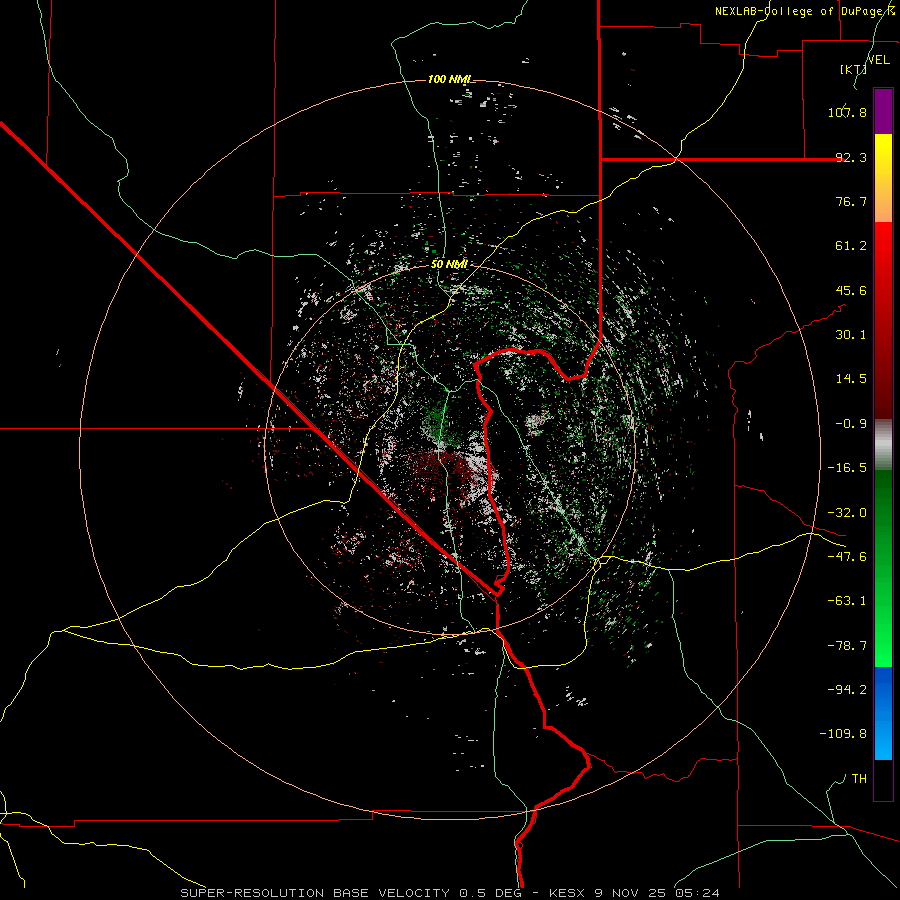Click the 61.2 velocity scale value
Image resolution: width=900 pixels, height=900 pixels.
(851, 246)
